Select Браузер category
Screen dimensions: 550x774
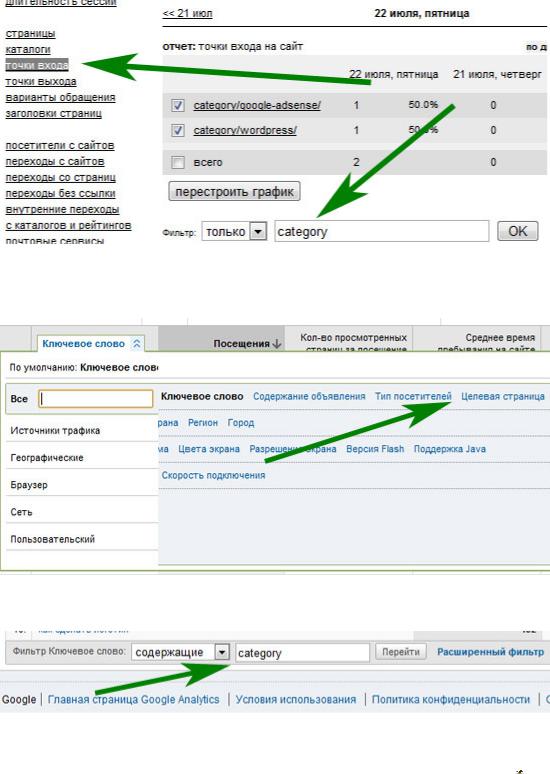click(29, 485)
